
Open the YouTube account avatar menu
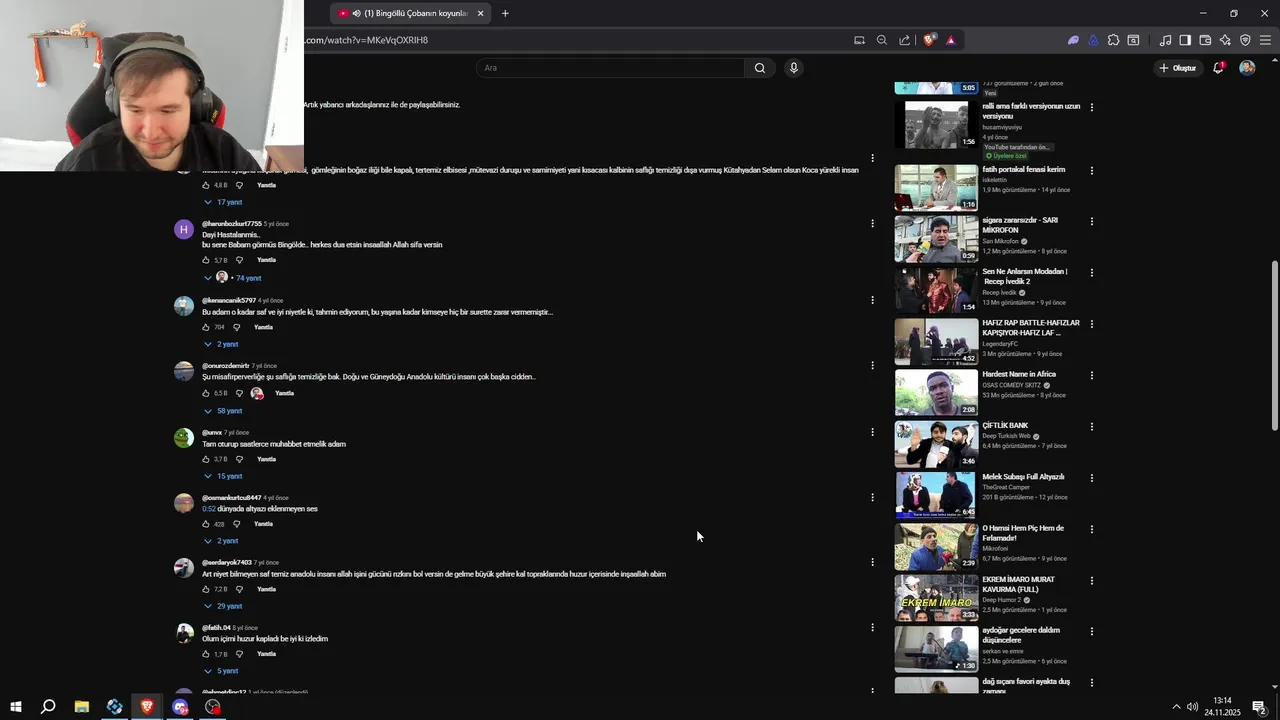point(1247,68)
